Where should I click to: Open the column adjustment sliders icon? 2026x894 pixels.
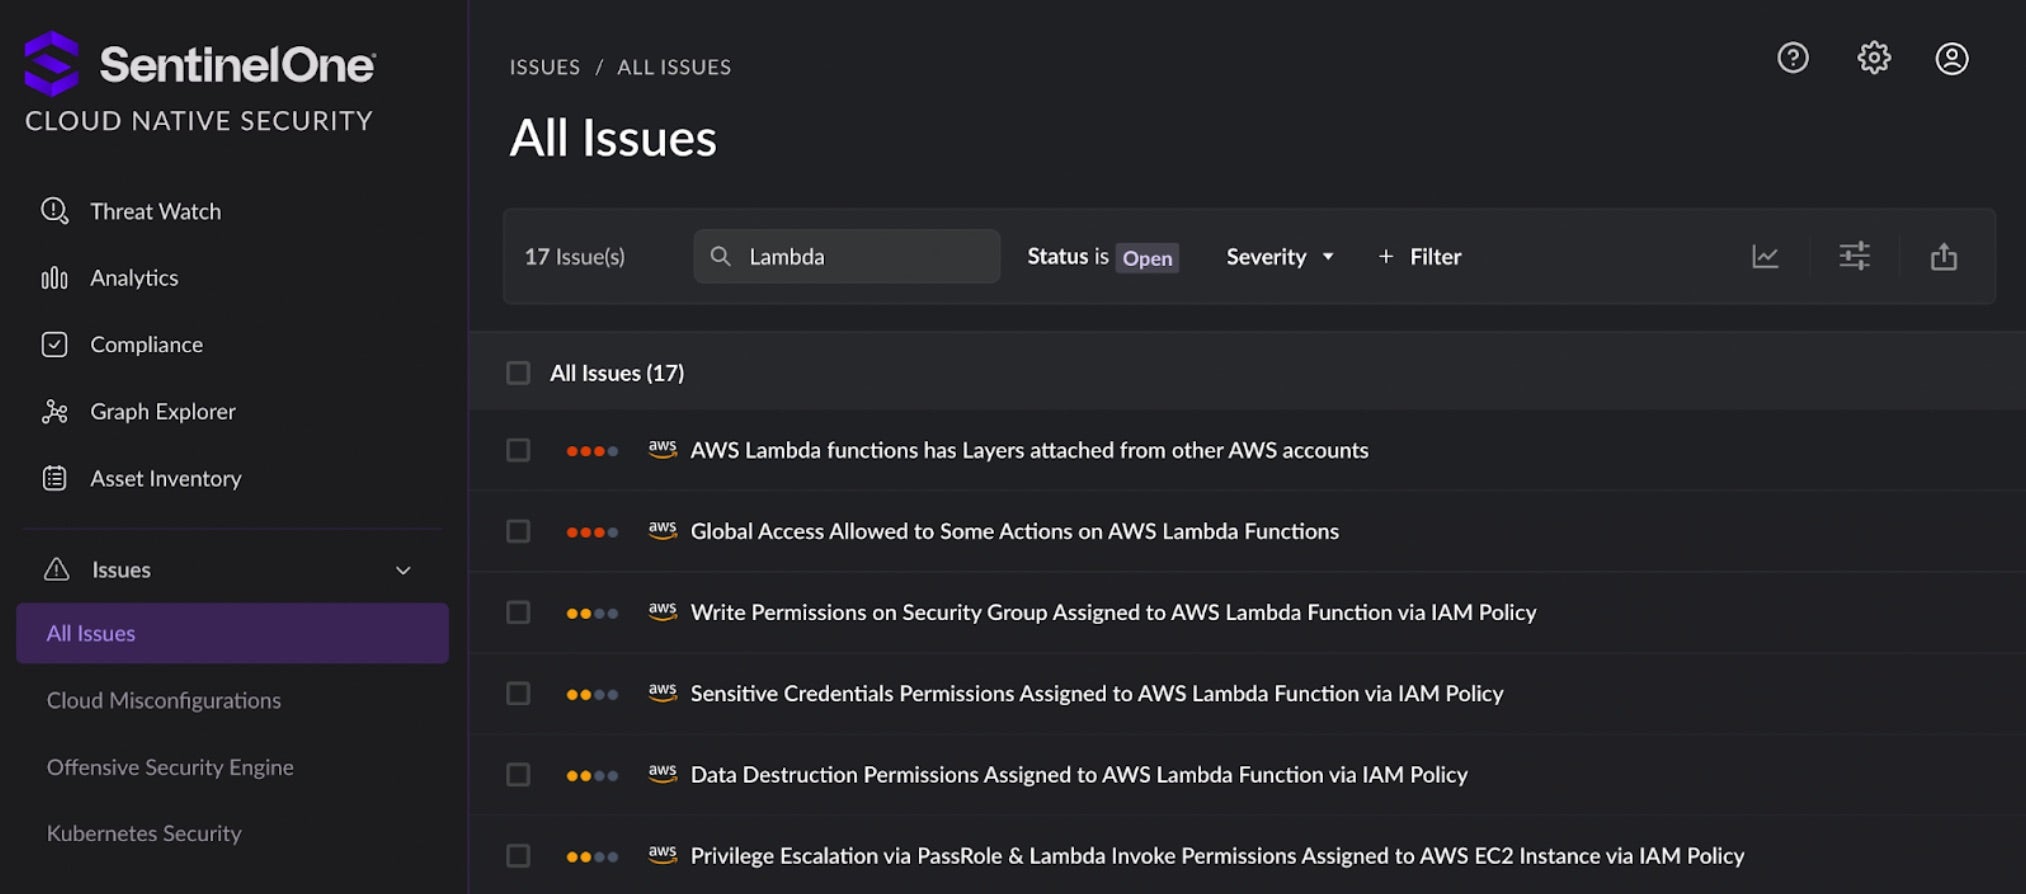(1854, 257)
